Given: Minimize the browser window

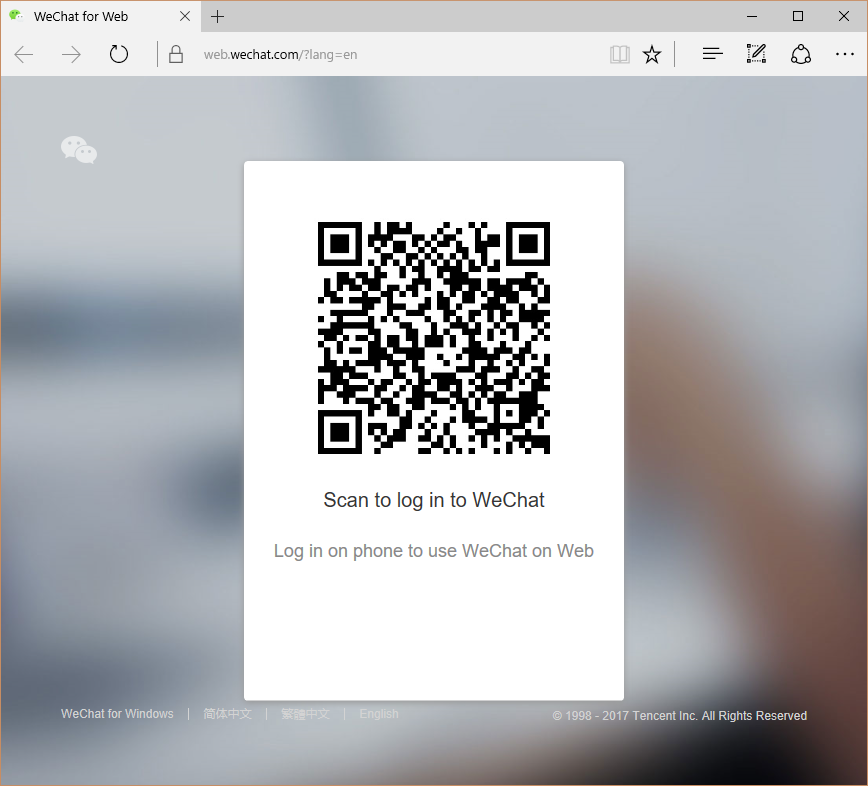Looking at the screenshot, I should tap(752, 17).
